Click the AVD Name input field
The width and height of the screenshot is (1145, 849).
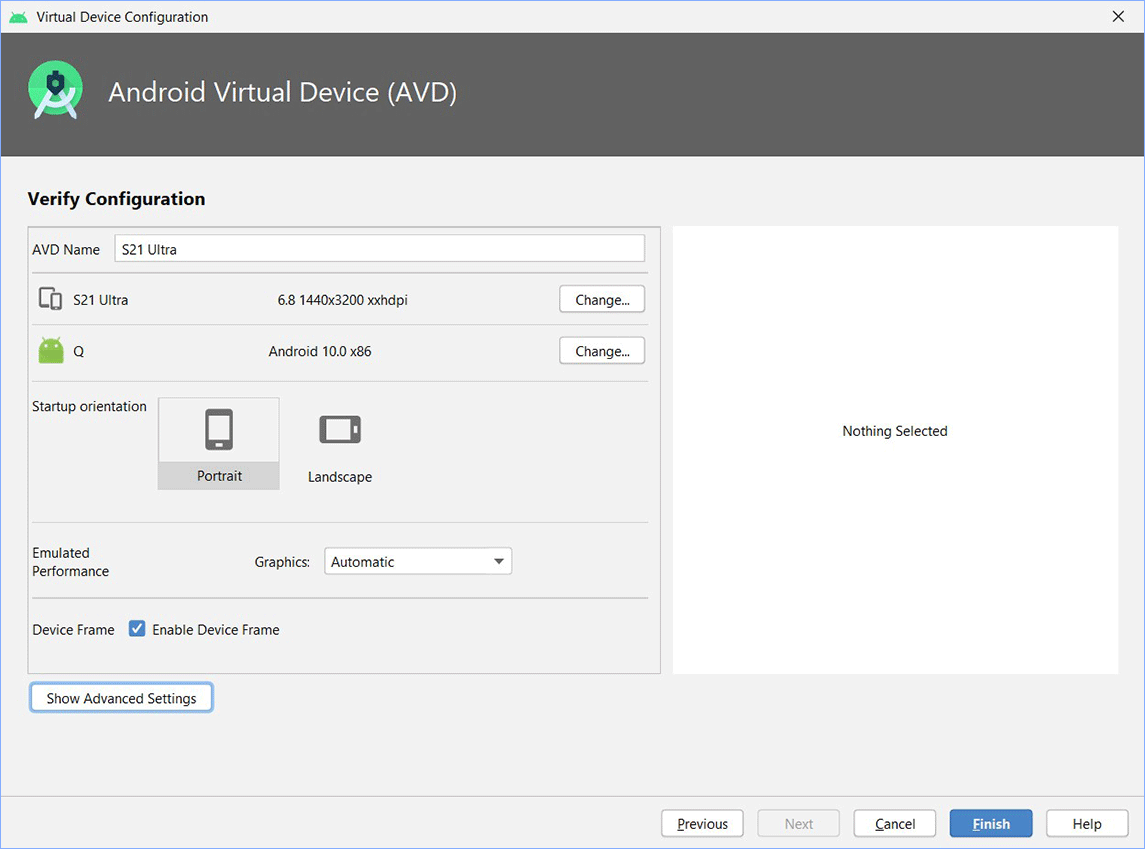pyautogui.click(x=380, y=249)
